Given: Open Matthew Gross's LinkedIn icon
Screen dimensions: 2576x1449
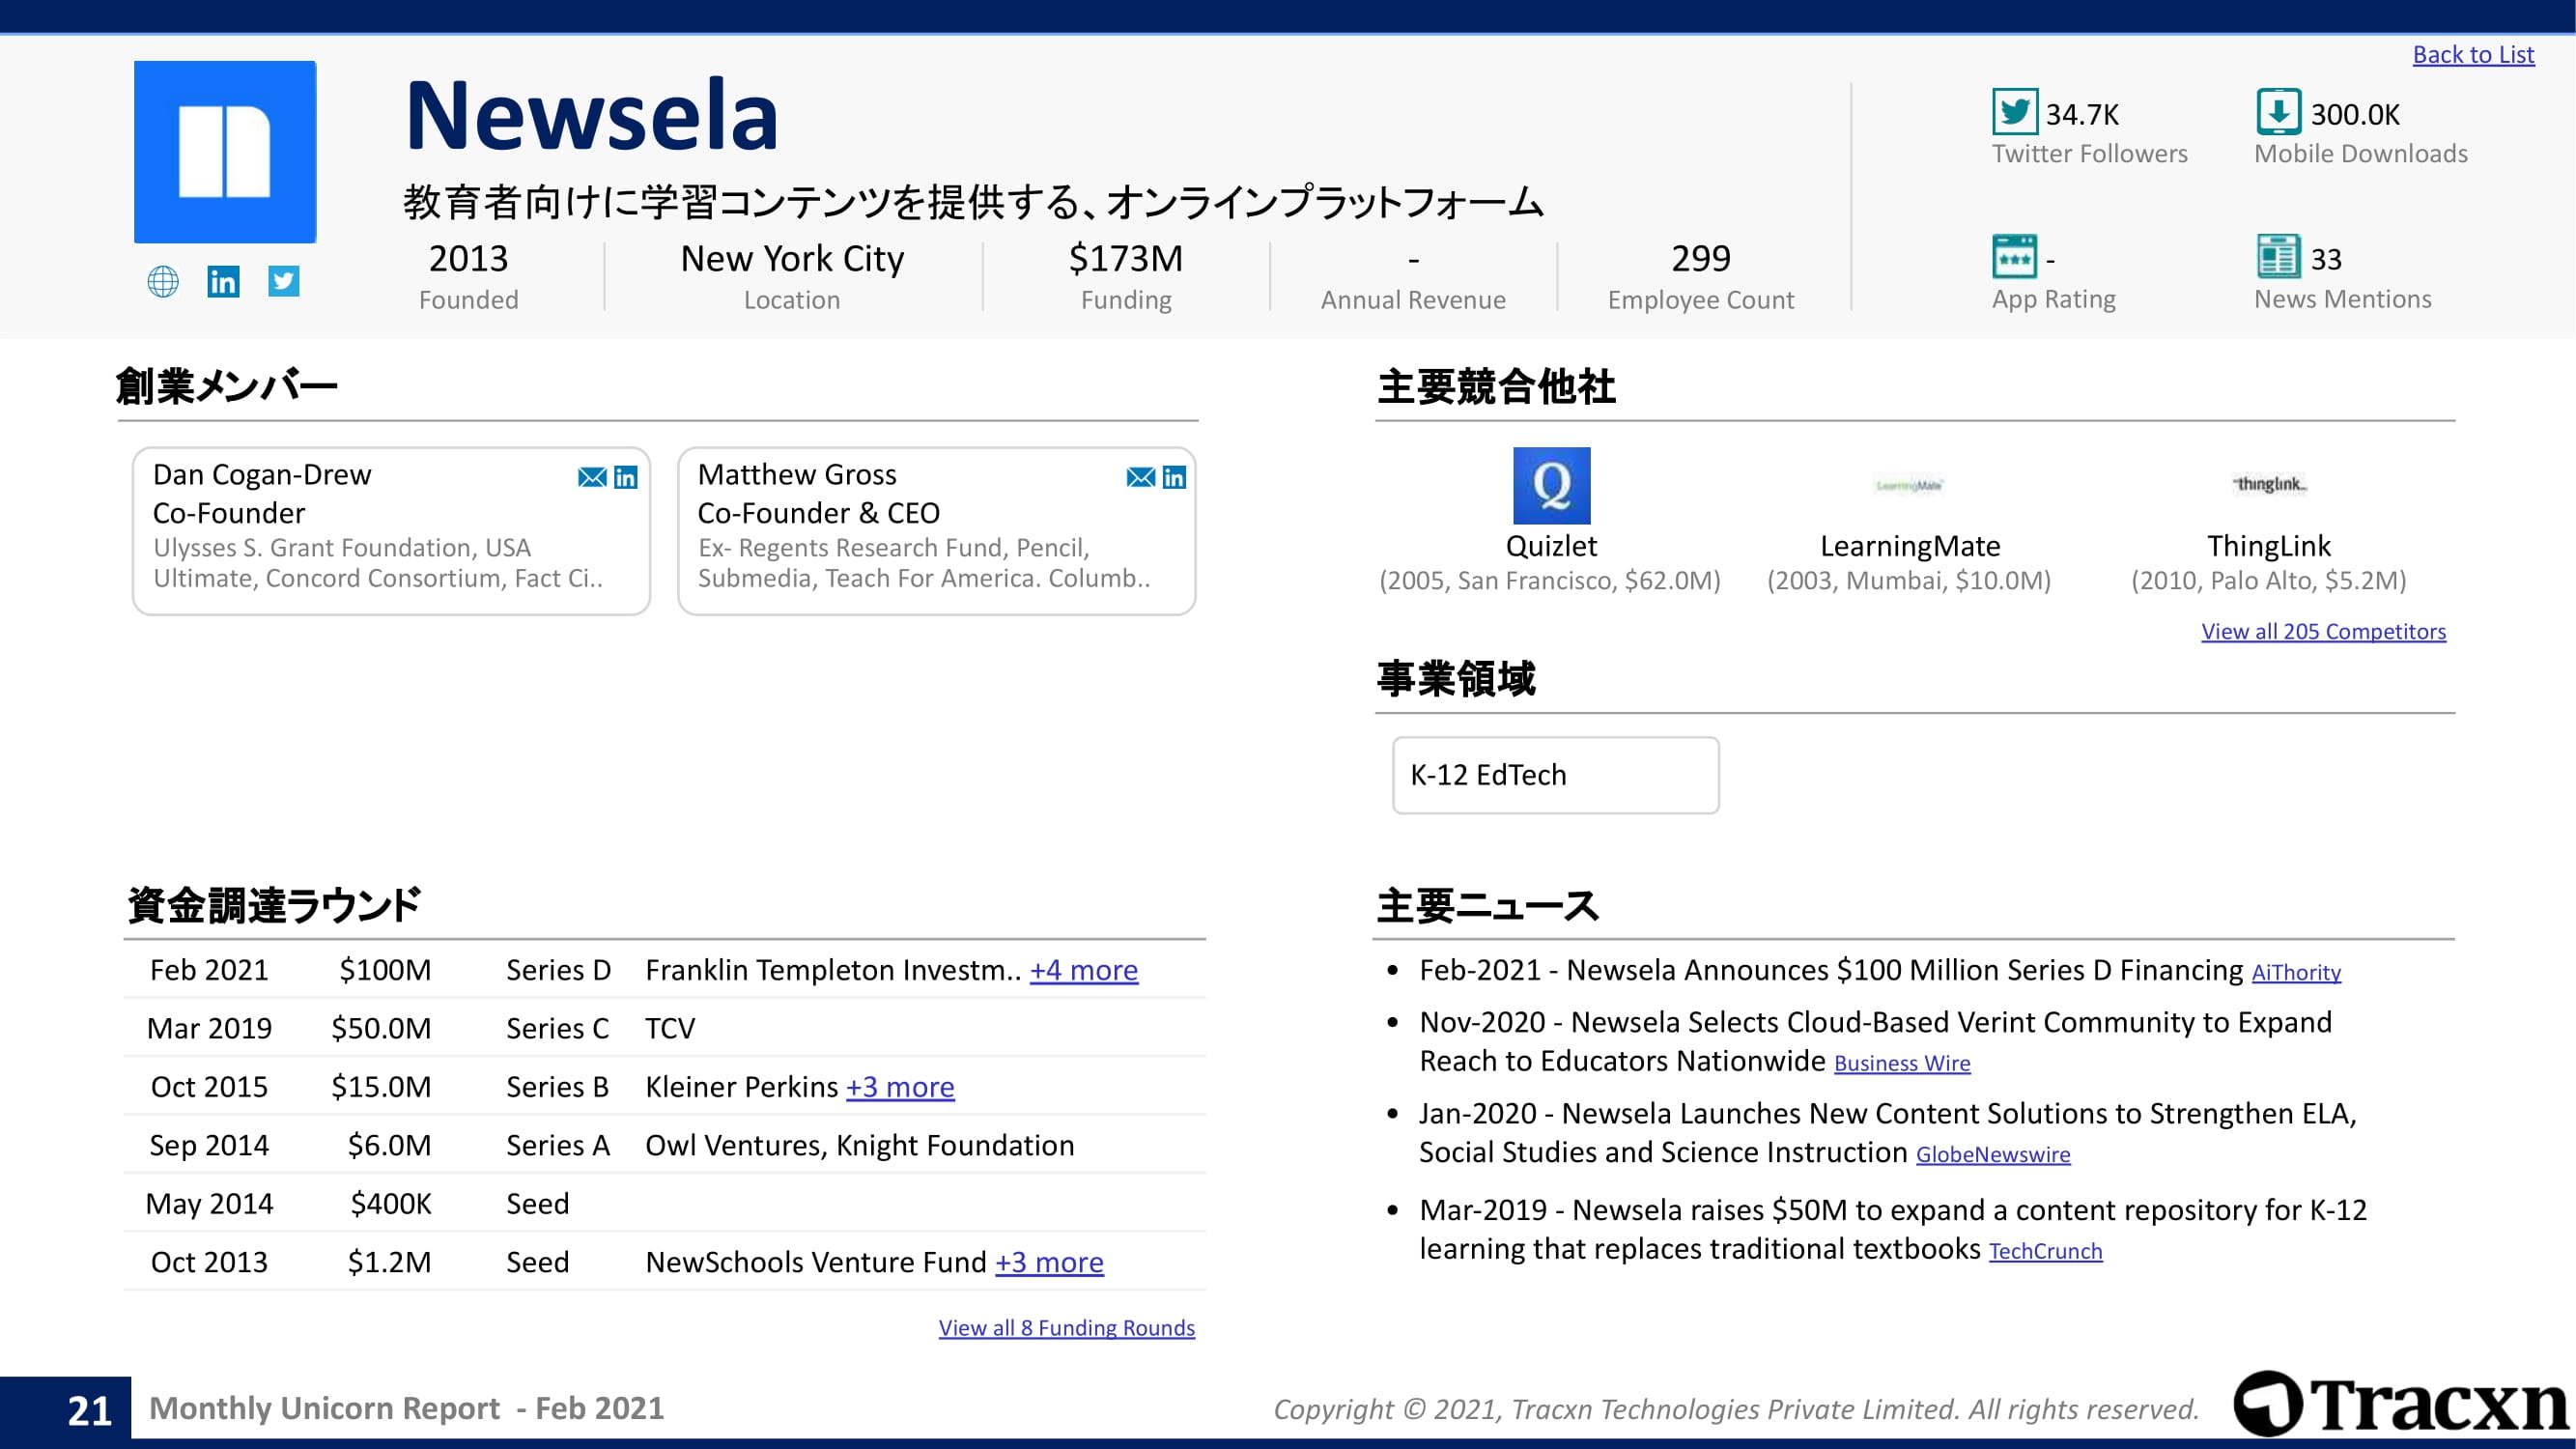Looking at the screenshot, I should [x=1174, y=477].
